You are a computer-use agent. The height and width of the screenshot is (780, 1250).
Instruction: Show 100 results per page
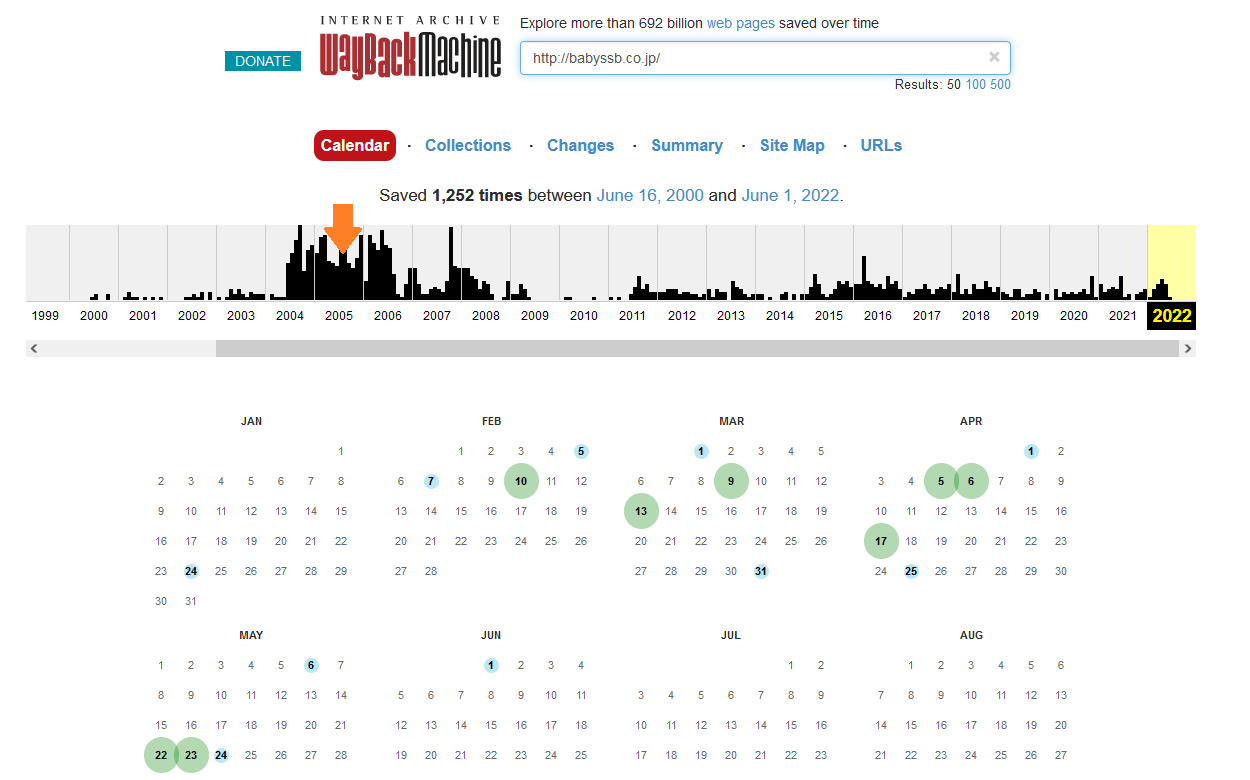(x=975, y=85)
